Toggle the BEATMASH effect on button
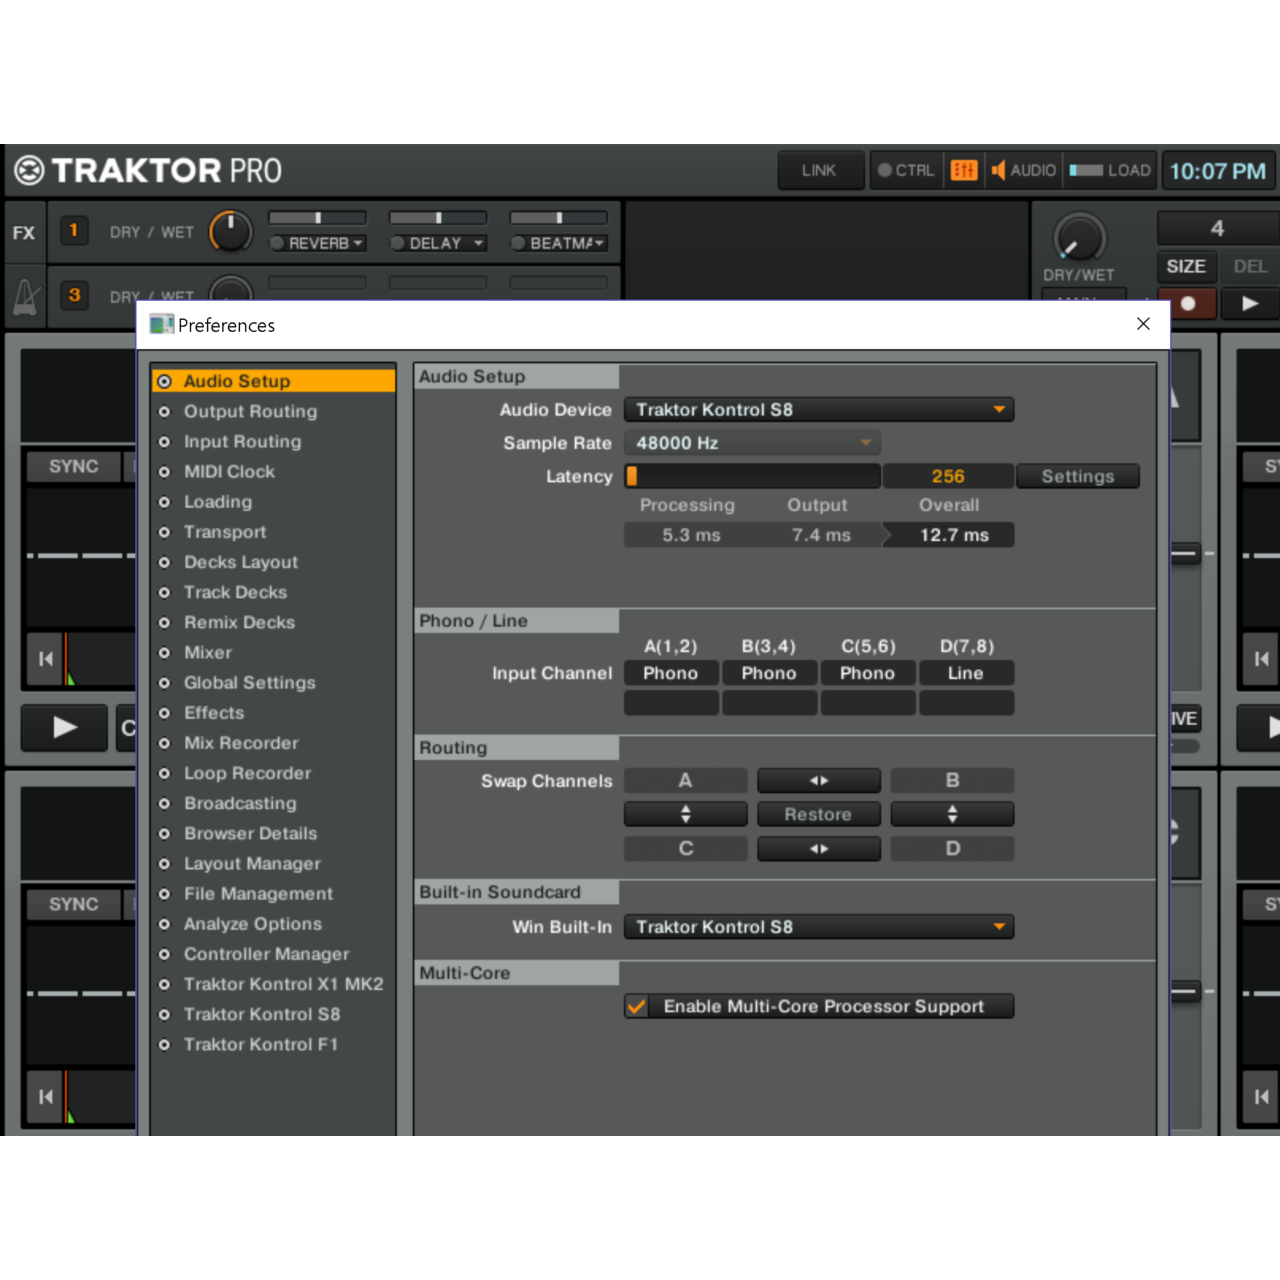The image size is (1280, 1280). [518, 243]
